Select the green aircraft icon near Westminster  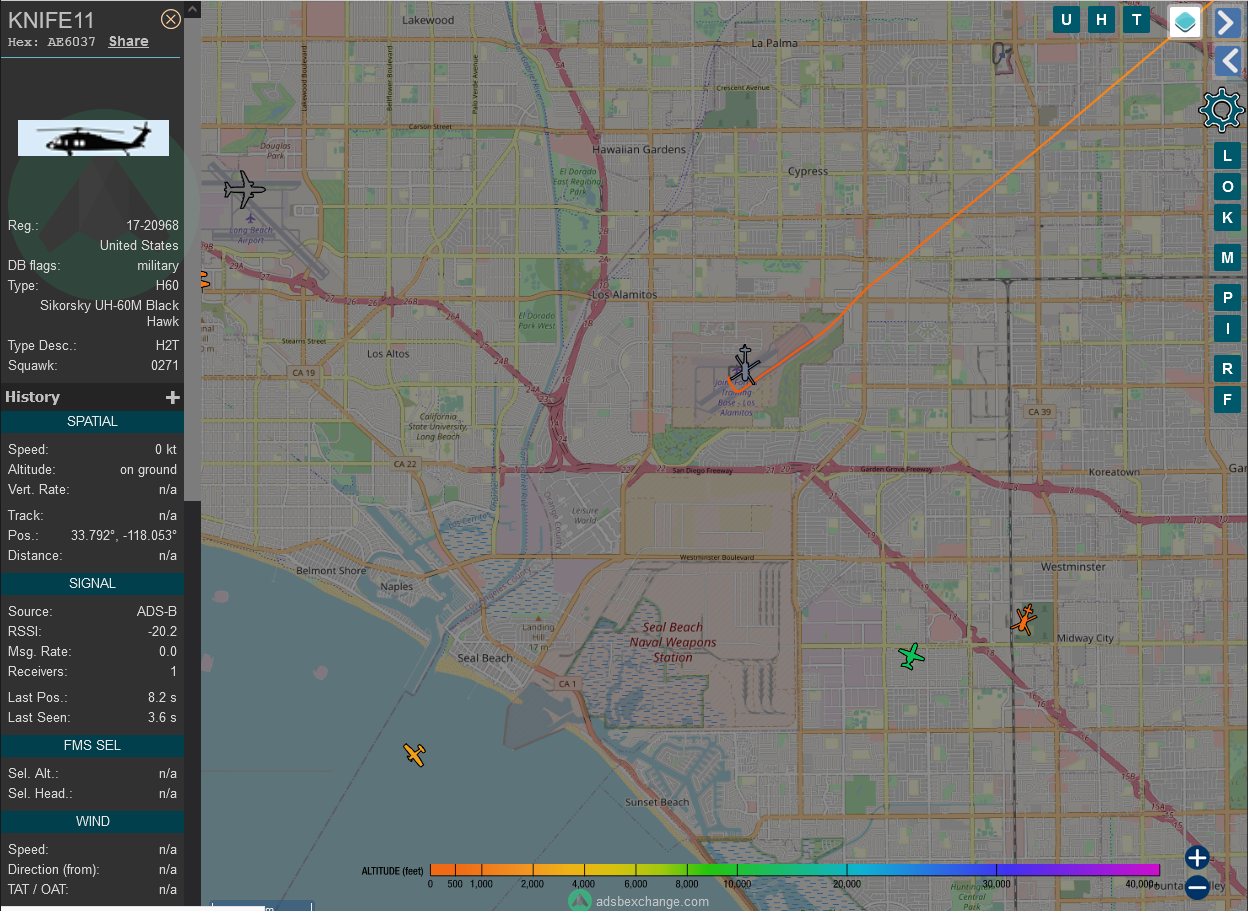pos(911,656)
